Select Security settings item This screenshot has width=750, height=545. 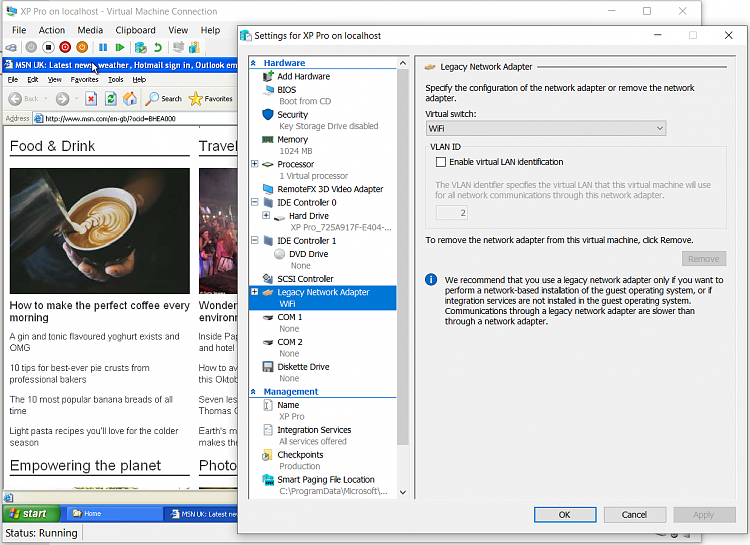[292, 114]
